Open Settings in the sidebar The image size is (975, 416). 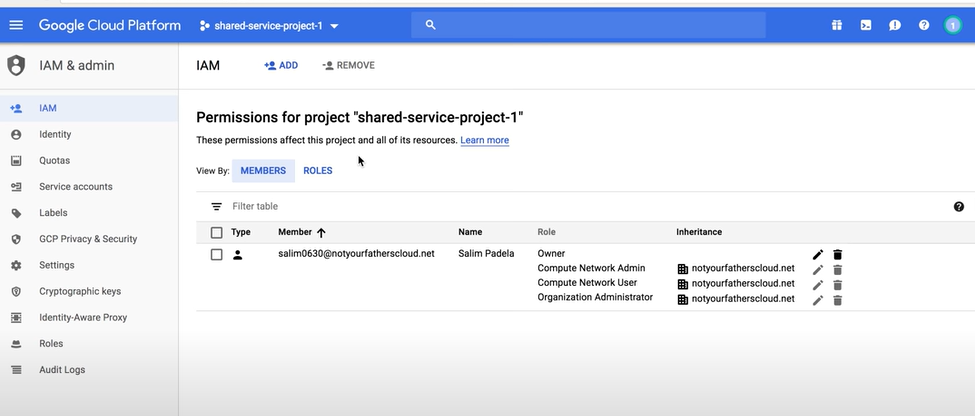(x=89, y=265)
